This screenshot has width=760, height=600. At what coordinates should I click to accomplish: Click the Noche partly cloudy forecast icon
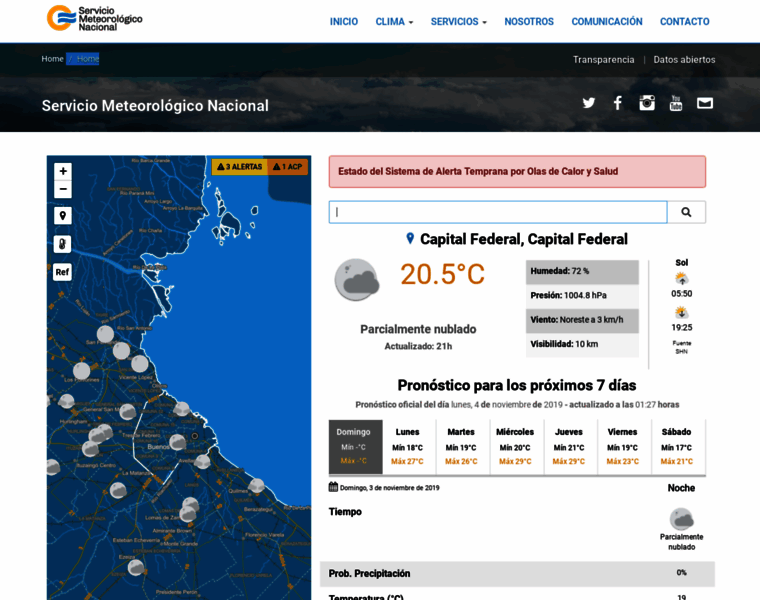pos(681,520)
